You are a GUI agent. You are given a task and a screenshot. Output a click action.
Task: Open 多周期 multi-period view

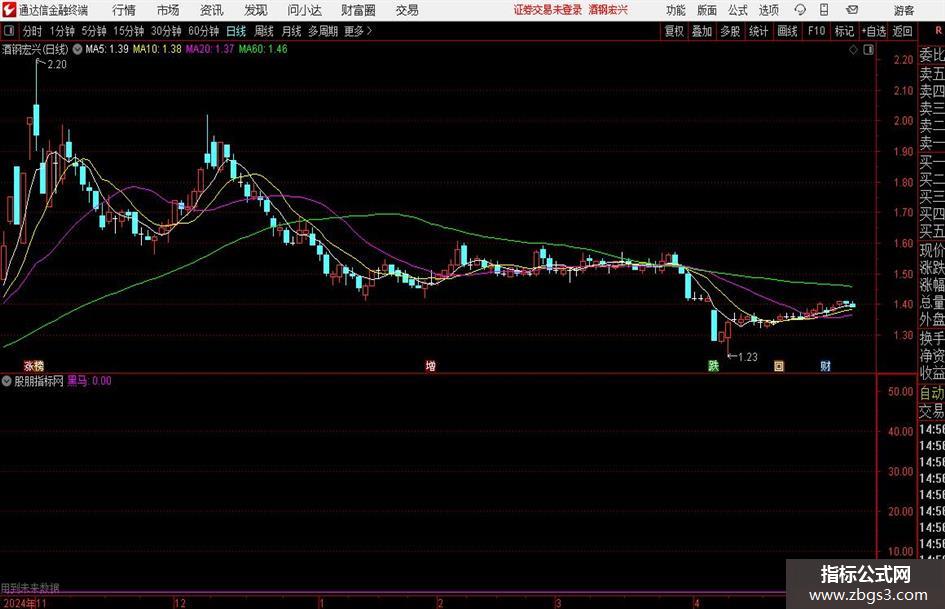[x=323, y=31]
